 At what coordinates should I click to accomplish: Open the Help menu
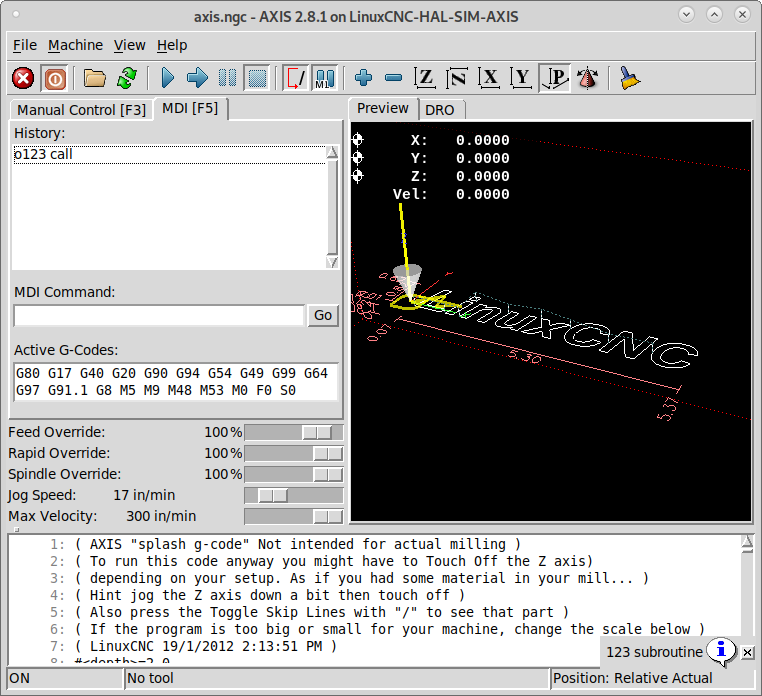[x=172, y=45]
